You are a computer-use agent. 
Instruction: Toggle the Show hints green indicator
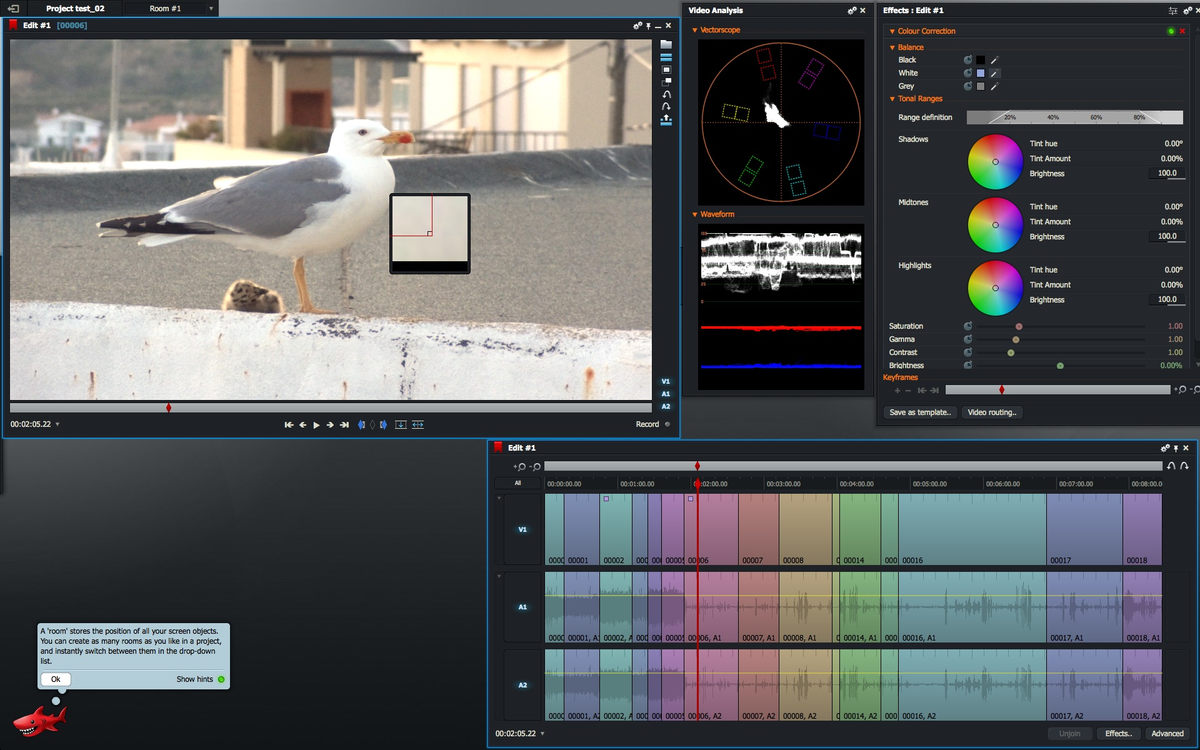tap(221, 680)
